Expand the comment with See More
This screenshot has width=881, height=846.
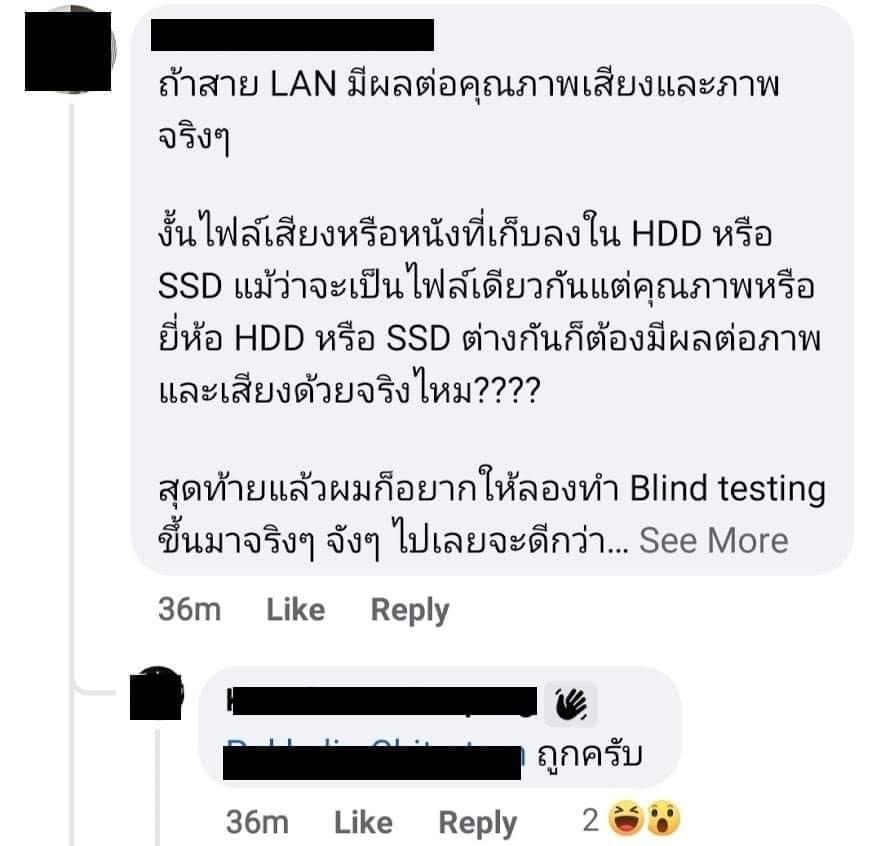pyautogui.click(x=714, y=540)
